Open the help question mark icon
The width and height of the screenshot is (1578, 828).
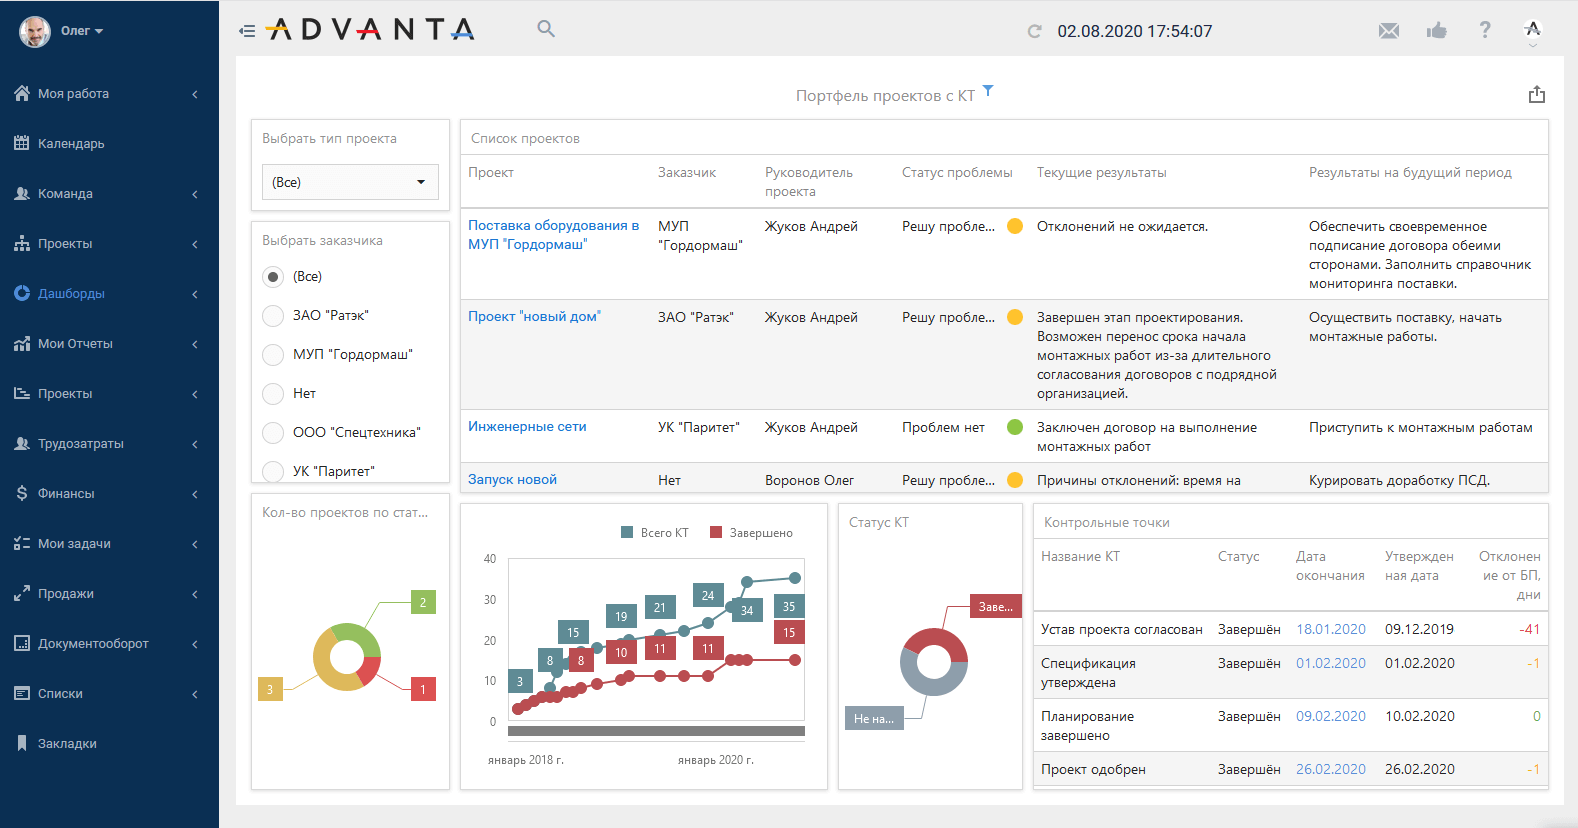pyautogui.click(x=1485, y=30)
